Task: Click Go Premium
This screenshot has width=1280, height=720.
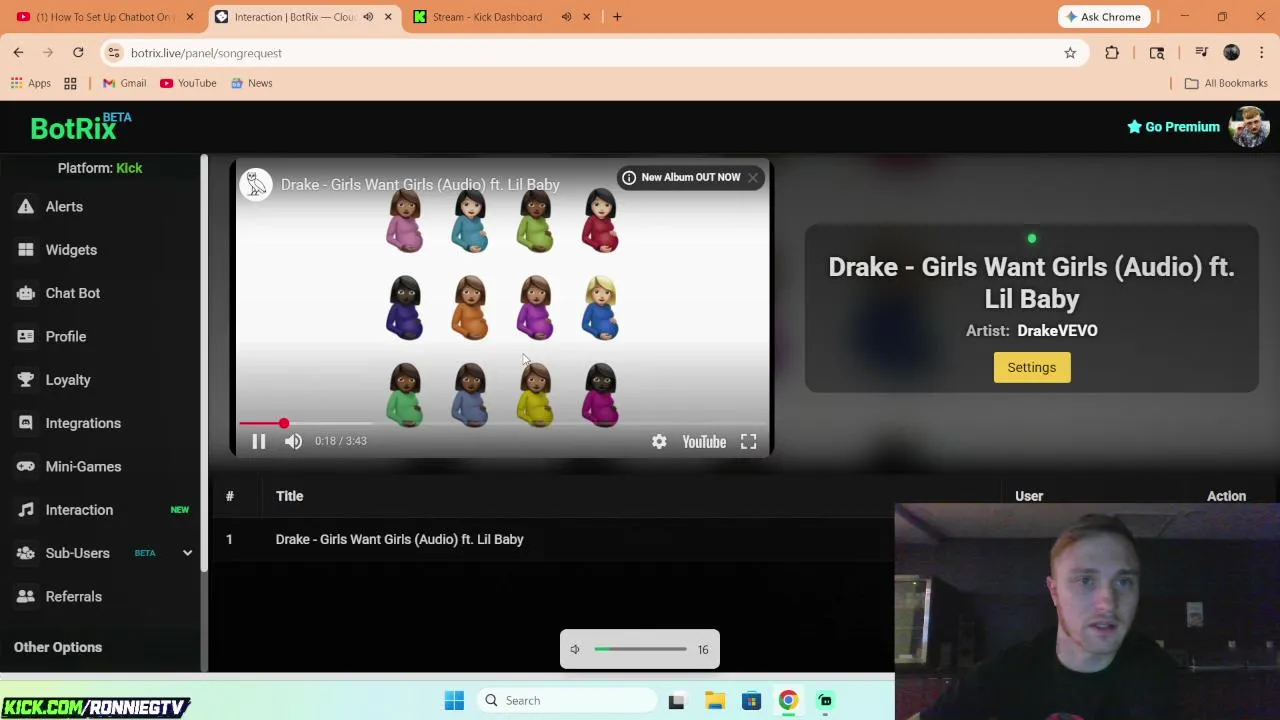Action: click(x=1173, y=127)
